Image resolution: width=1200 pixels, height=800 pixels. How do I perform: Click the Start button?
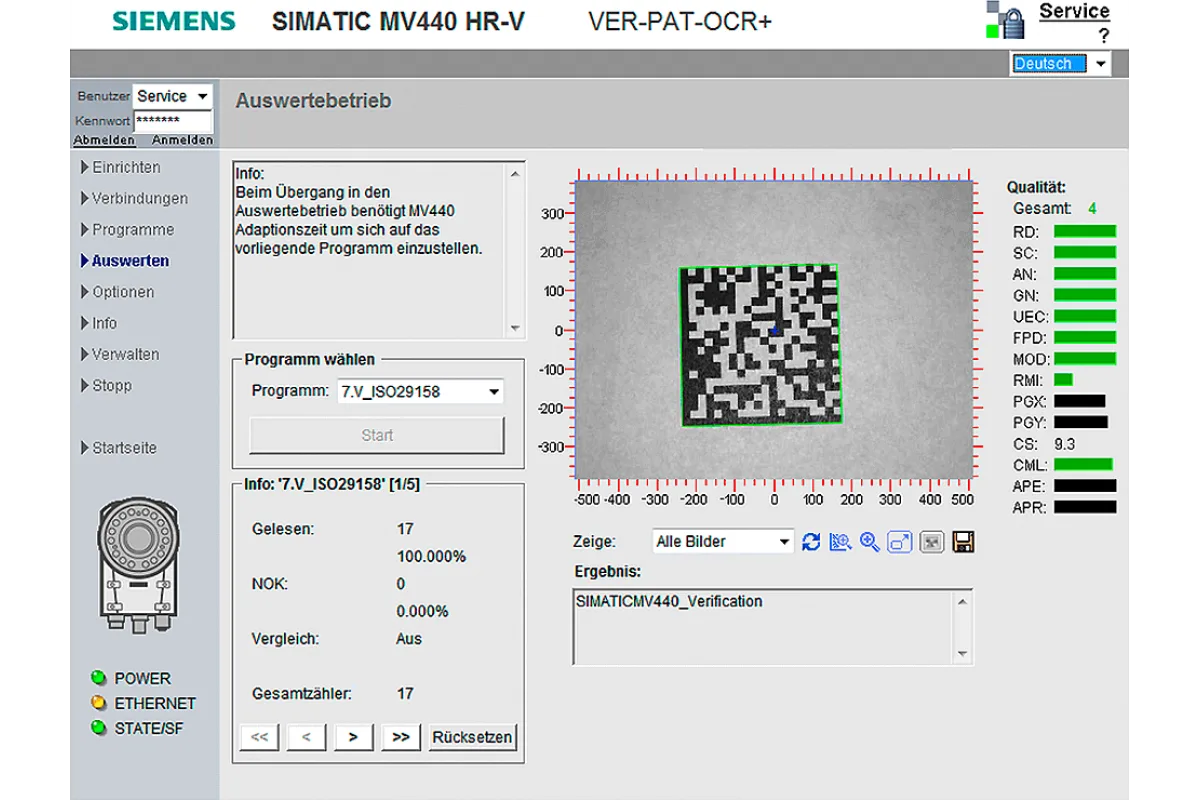point(377,435)
